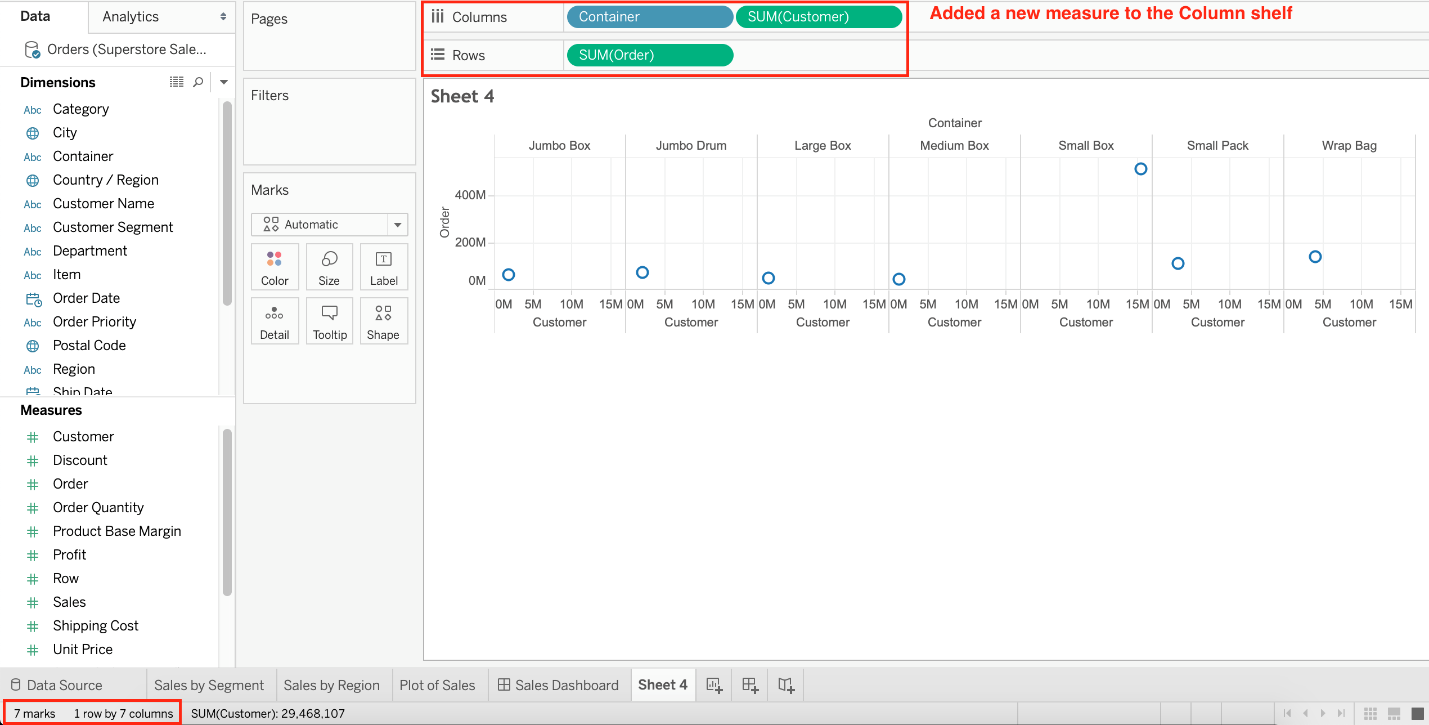The height and width of the screenshot is (725, 1429).
Task: Open the Sales Dashboard tab
Action: coord(559,685)
